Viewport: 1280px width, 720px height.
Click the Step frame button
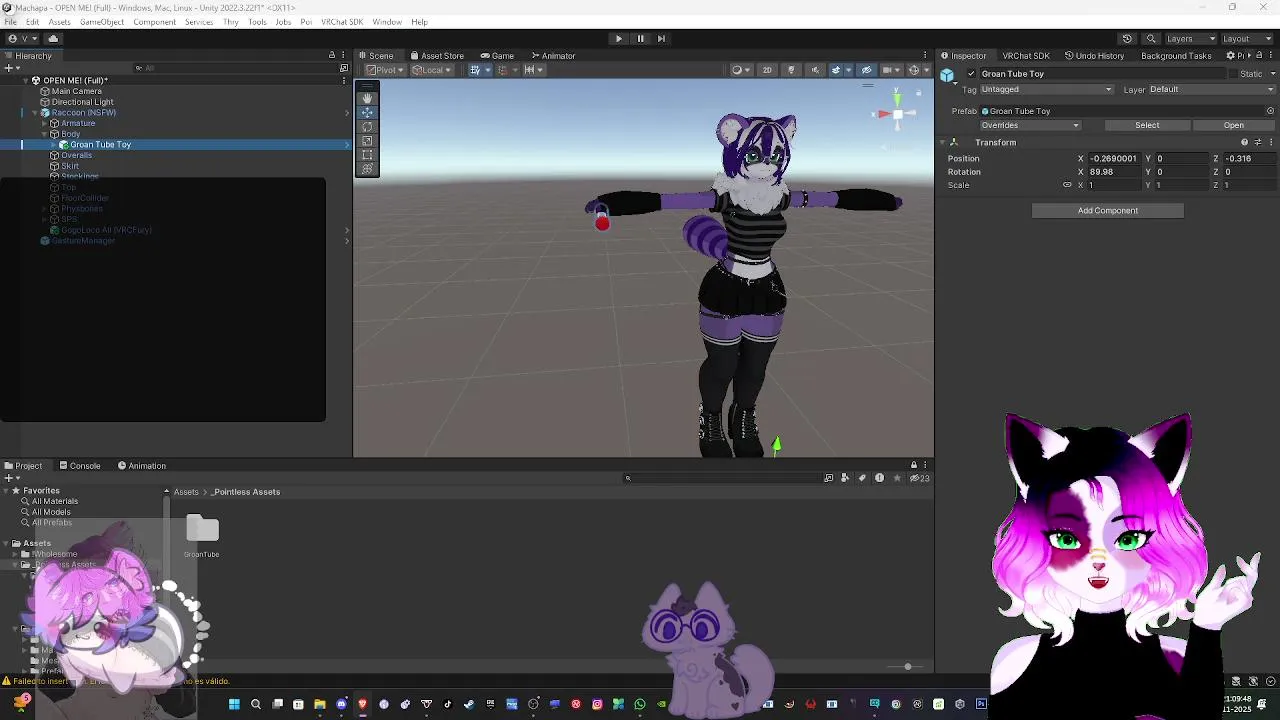click(x=661, y=38)
